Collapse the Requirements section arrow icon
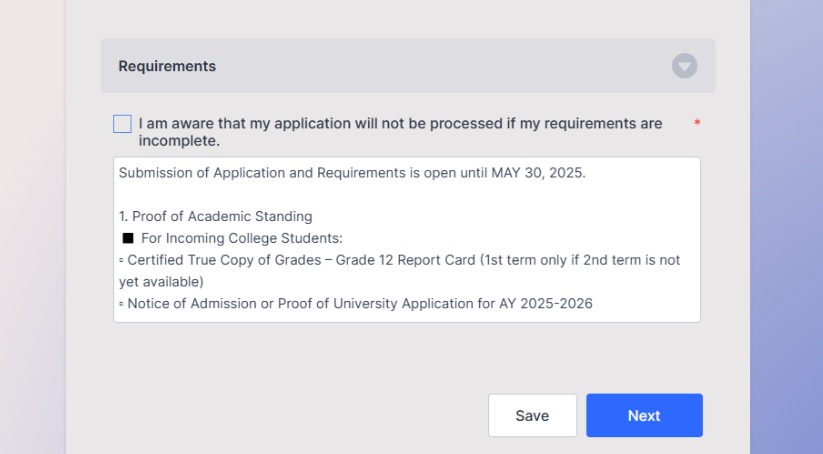Viewport: 823px width, 454px height. coord(684,66)
